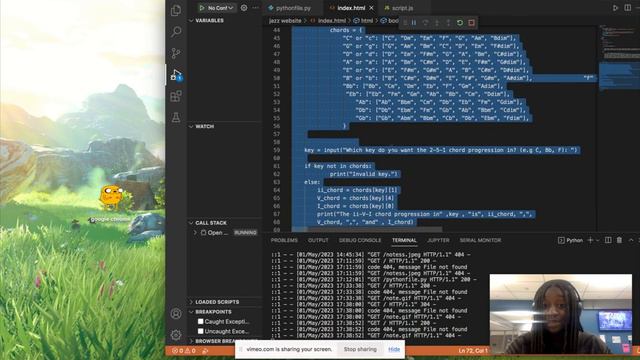Expand the Open... running session in call stack
Image resolution: width=640 pixels, height=360 pixels.
pyautogui.click(x=195, y=233)
